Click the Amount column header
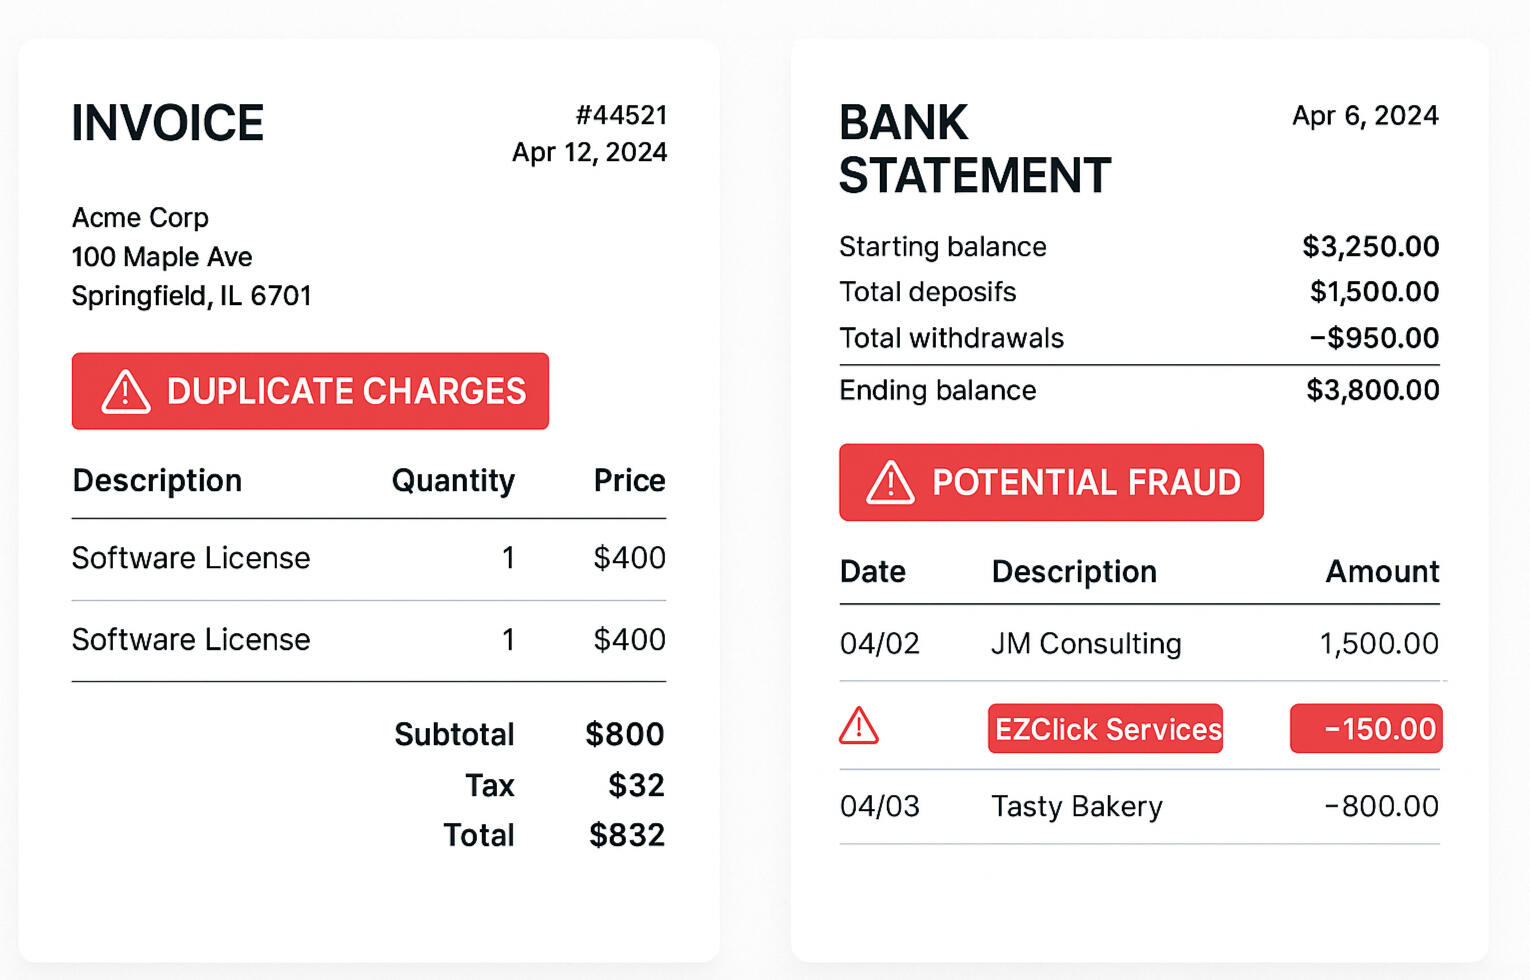The height and width of the screenshot is (980, 1530). point(1382,572)
